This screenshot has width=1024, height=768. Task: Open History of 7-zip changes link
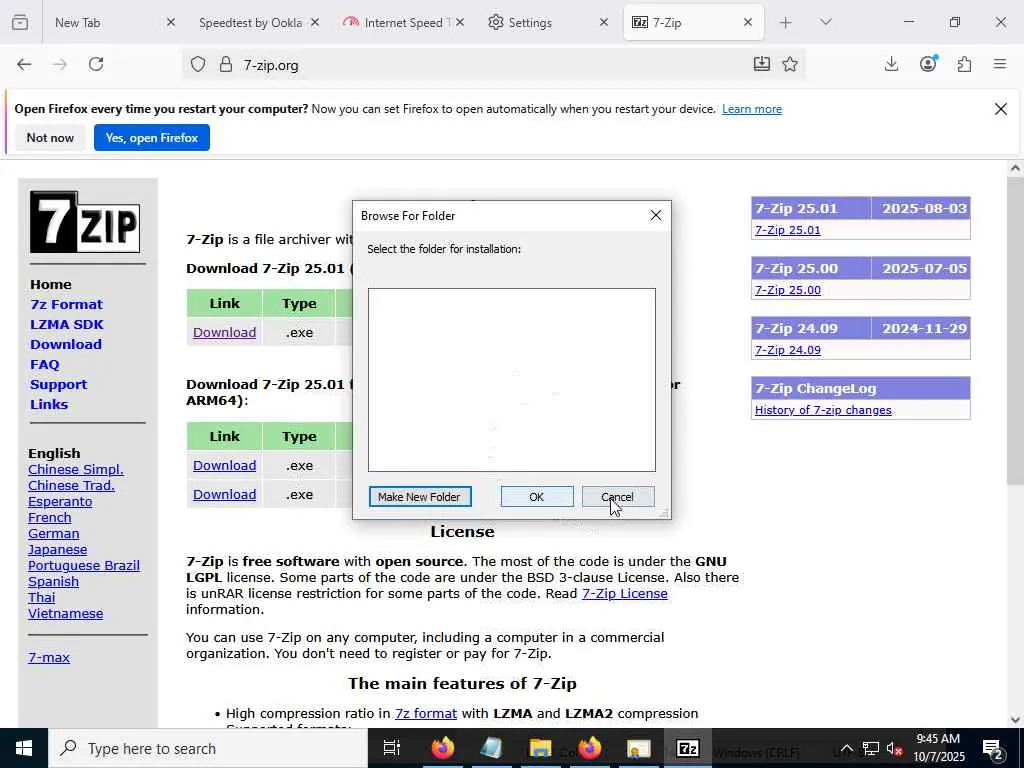pos(823,410)
